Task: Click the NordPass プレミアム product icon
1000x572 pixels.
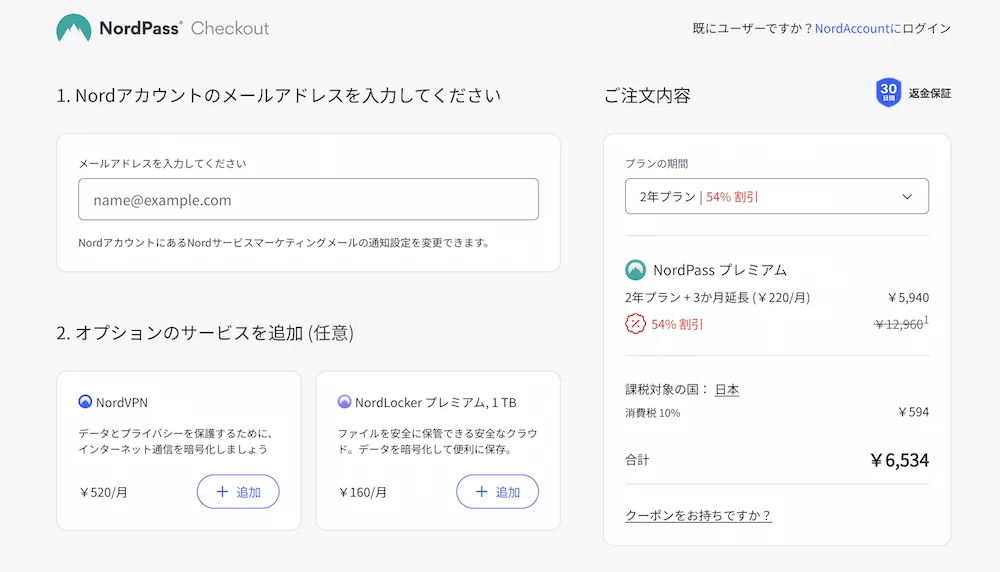Action: (x=635, y=270)
